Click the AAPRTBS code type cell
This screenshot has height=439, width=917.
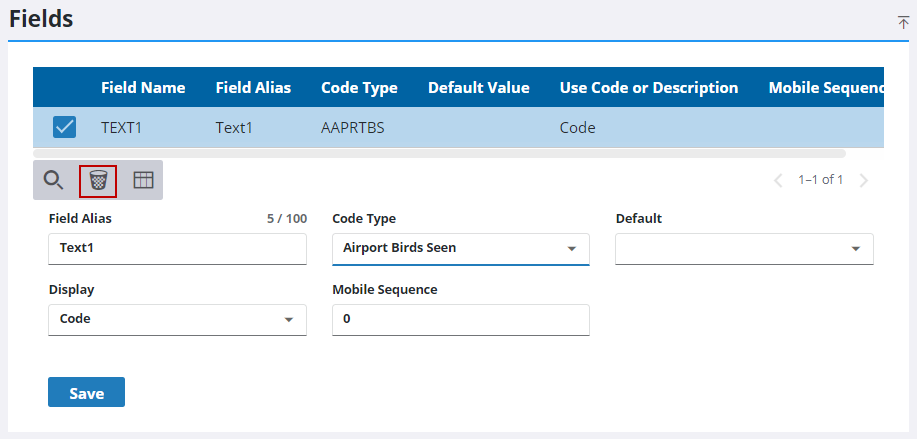click(353, 127)
